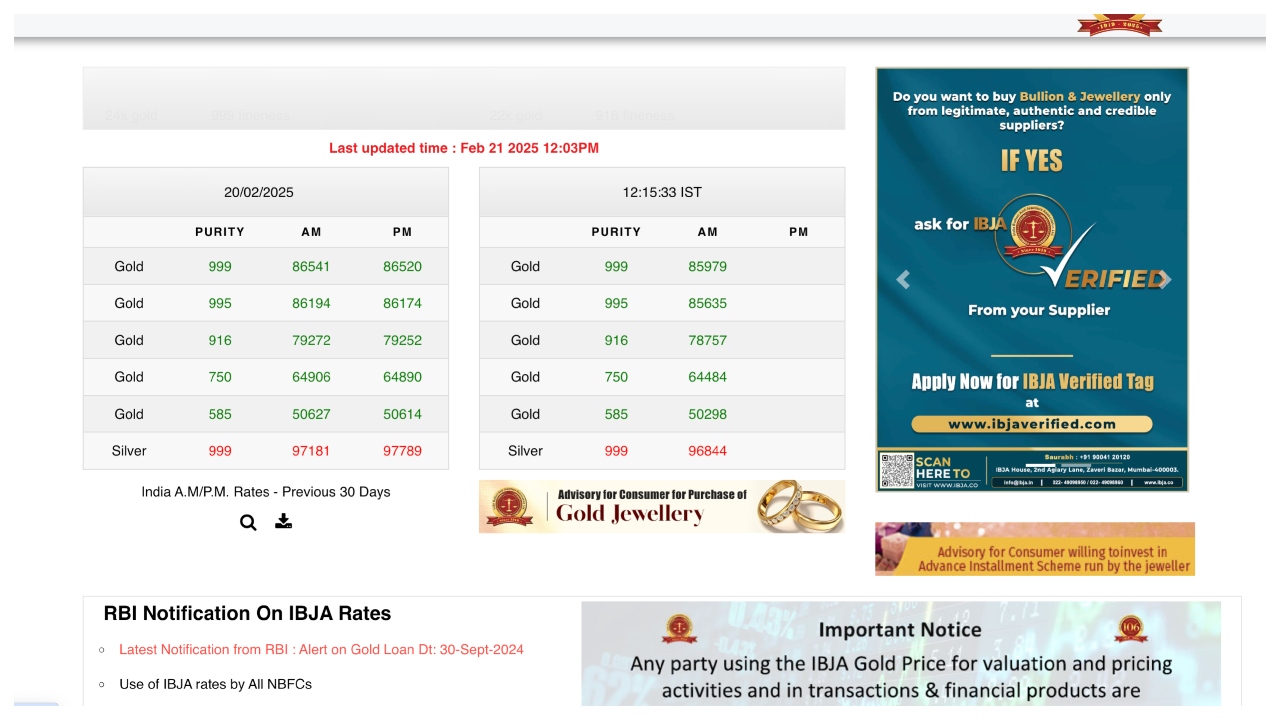Viewport: 1280px width, 720px height.
Task: Click India A.M/P.M. Rates Previous 30 Days text
Action: tap(266, 492)
